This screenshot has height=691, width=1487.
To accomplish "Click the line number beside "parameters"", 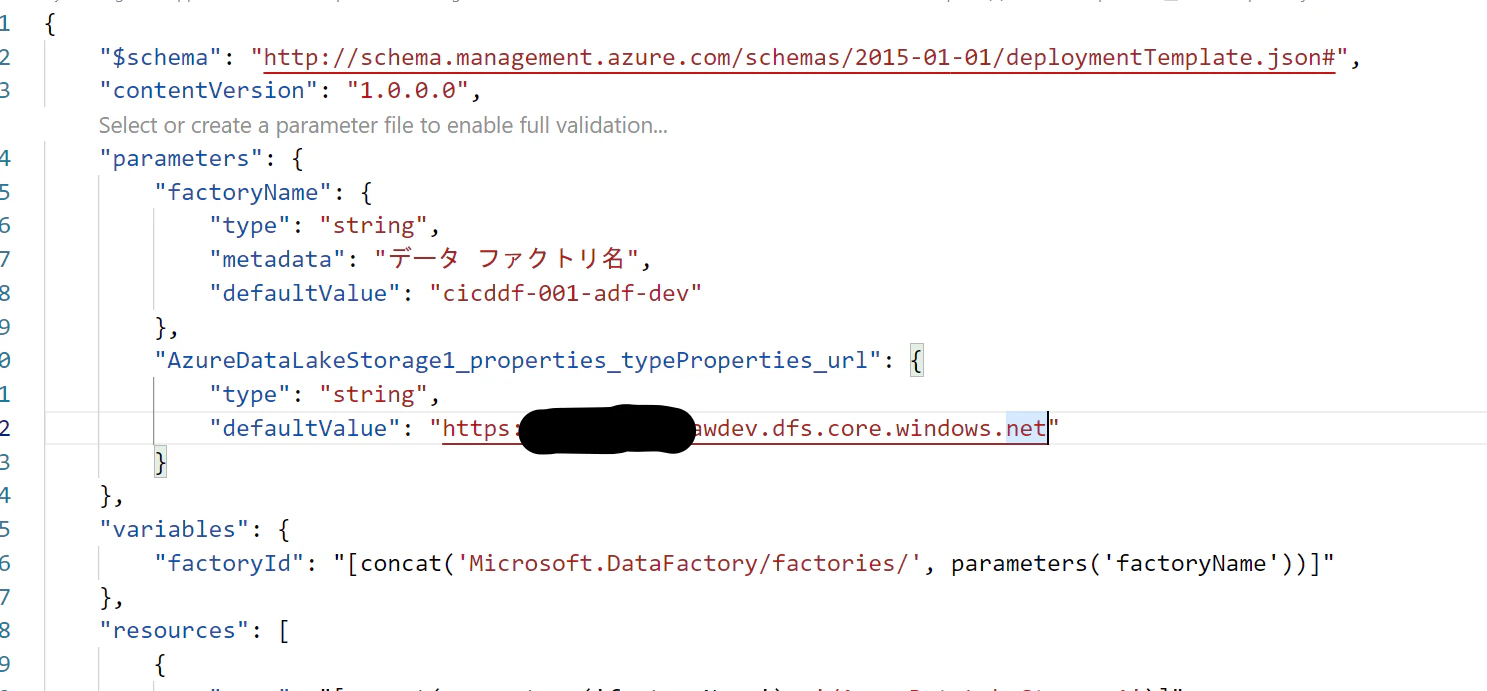I will pyautogui.click(x=5, y=158).
